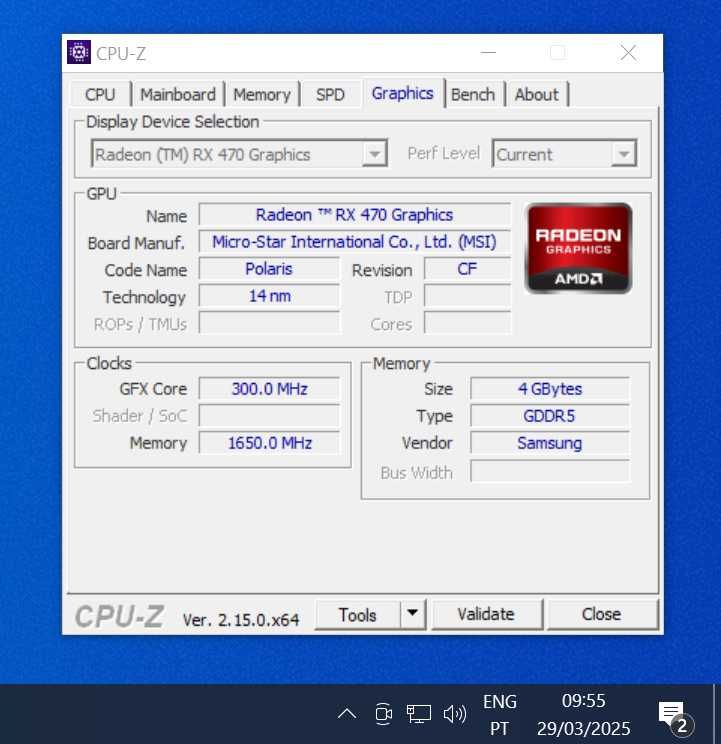Click the empty Bus Width field

click(550, 471)
